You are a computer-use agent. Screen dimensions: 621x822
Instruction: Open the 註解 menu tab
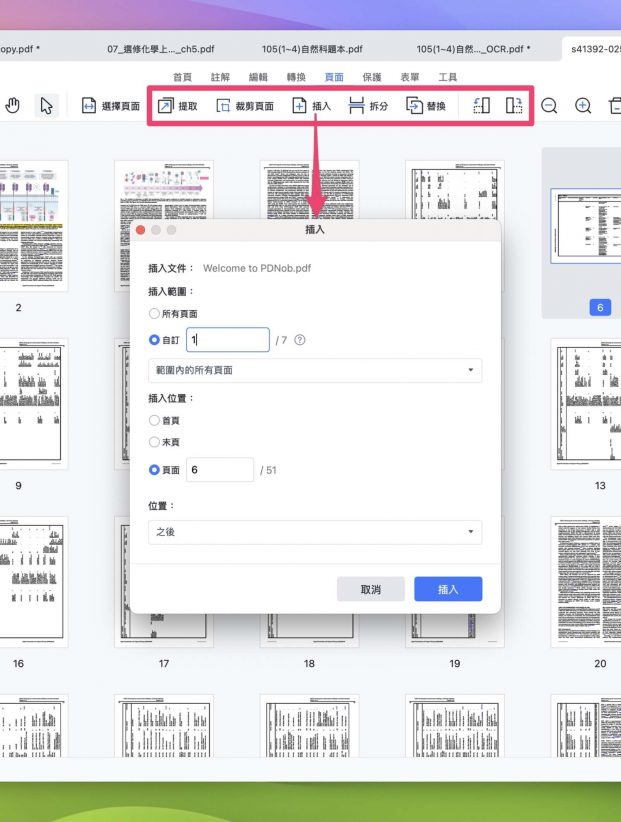(220, 77)
